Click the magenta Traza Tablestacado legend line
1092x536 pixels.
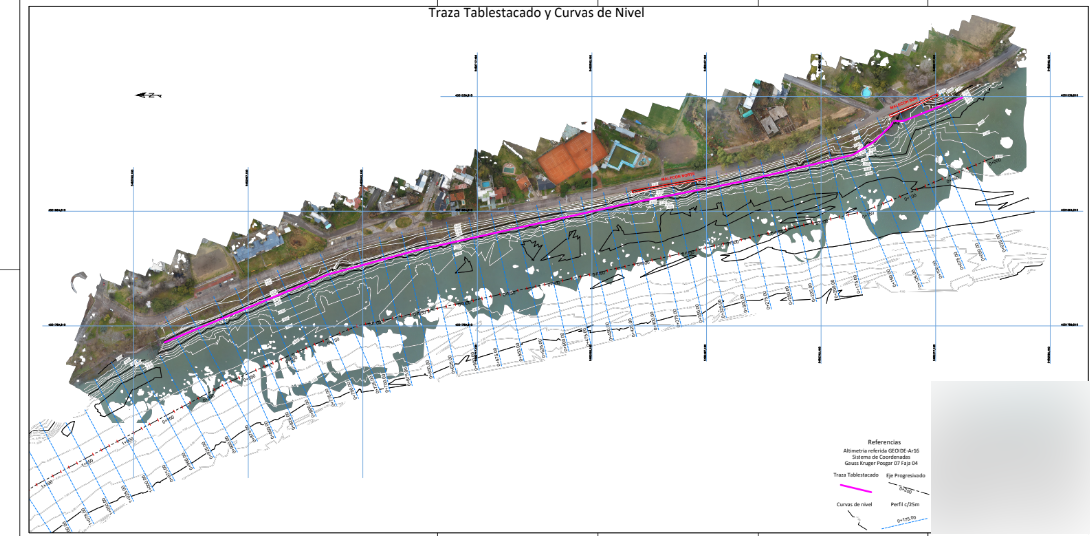855,487
